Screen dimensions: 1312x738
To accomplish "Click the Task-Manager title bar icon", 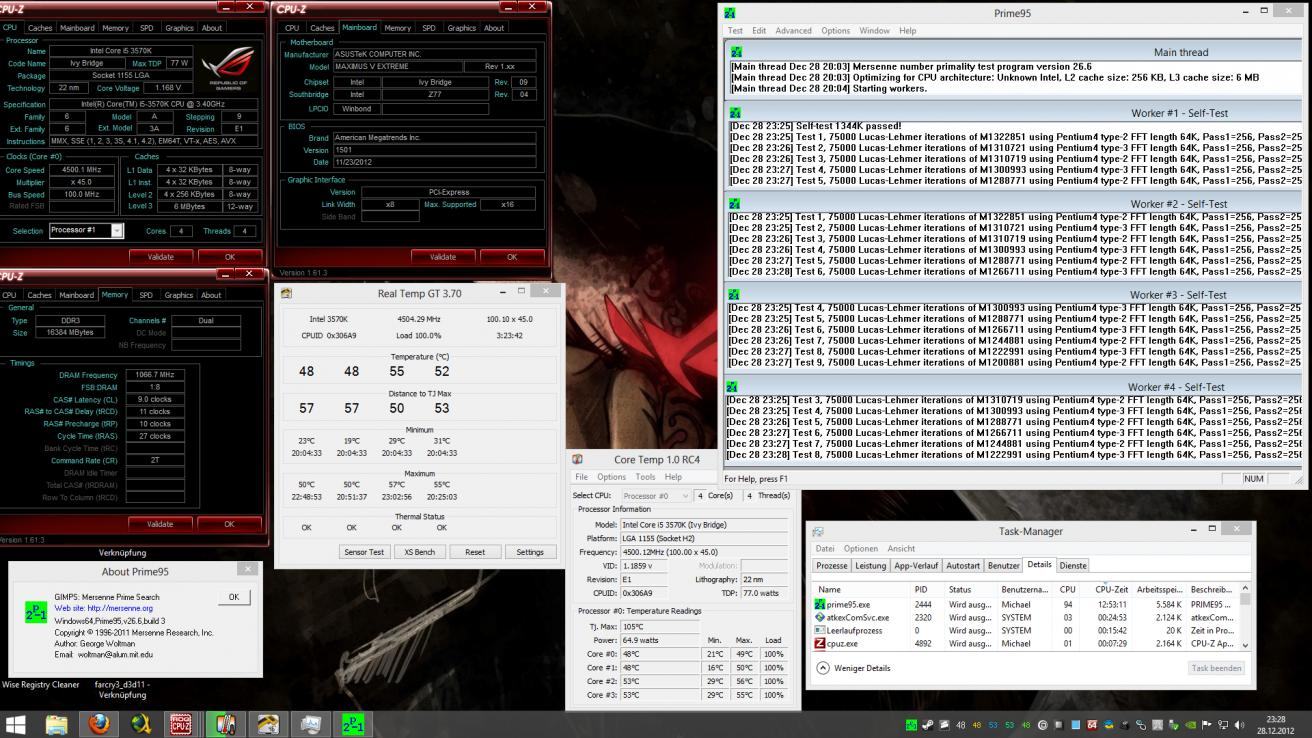I will click(818, 532).
